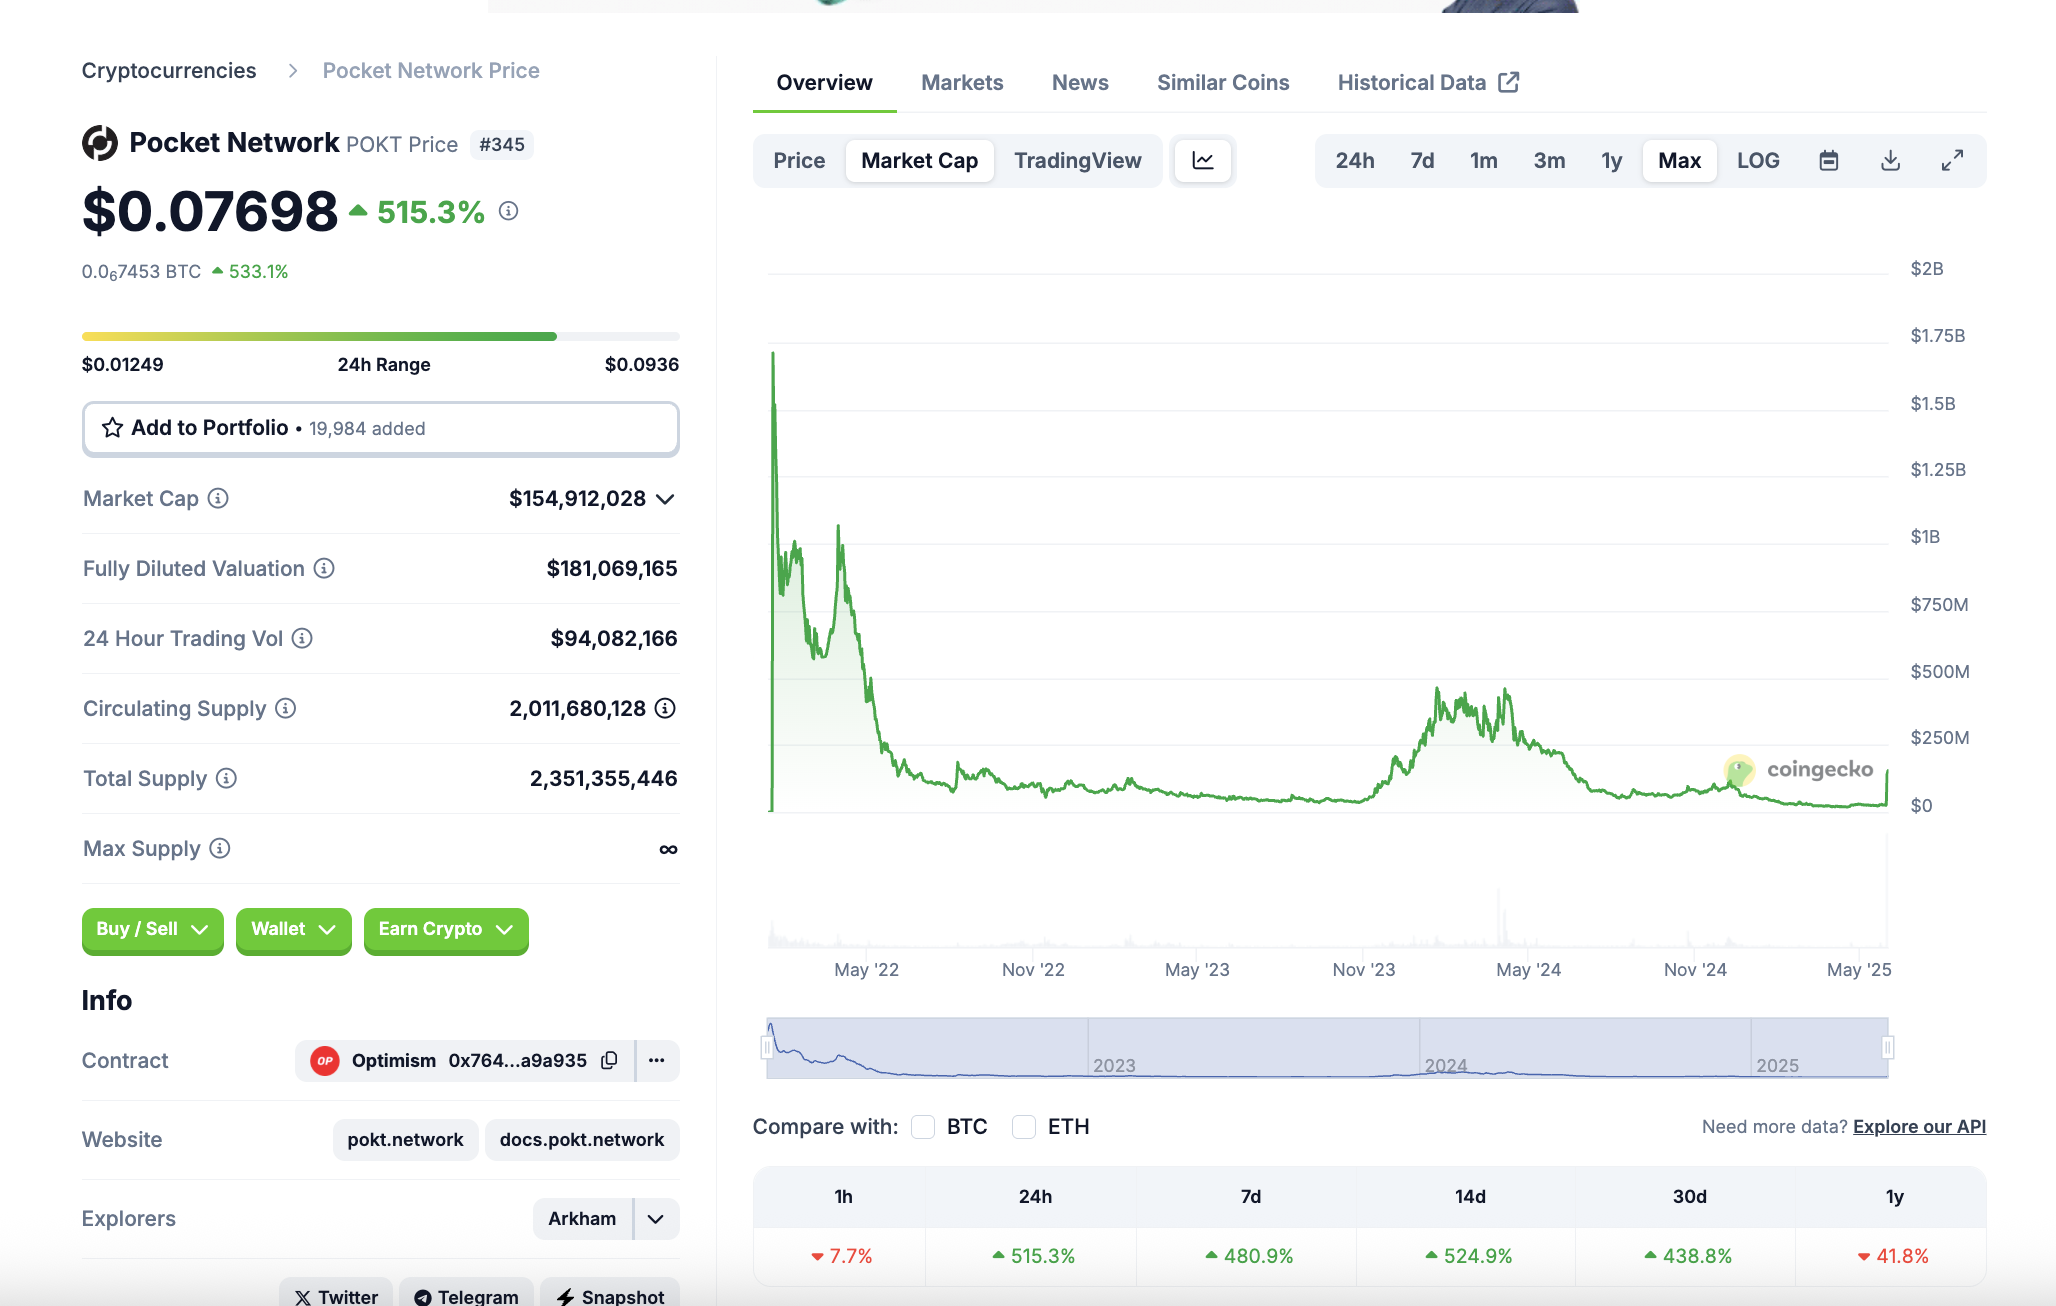Image resolution: width=2056 pixels, height=1306 pixels.
Task: Switch to the Markets tab
Action: click(x=961, y=83)
